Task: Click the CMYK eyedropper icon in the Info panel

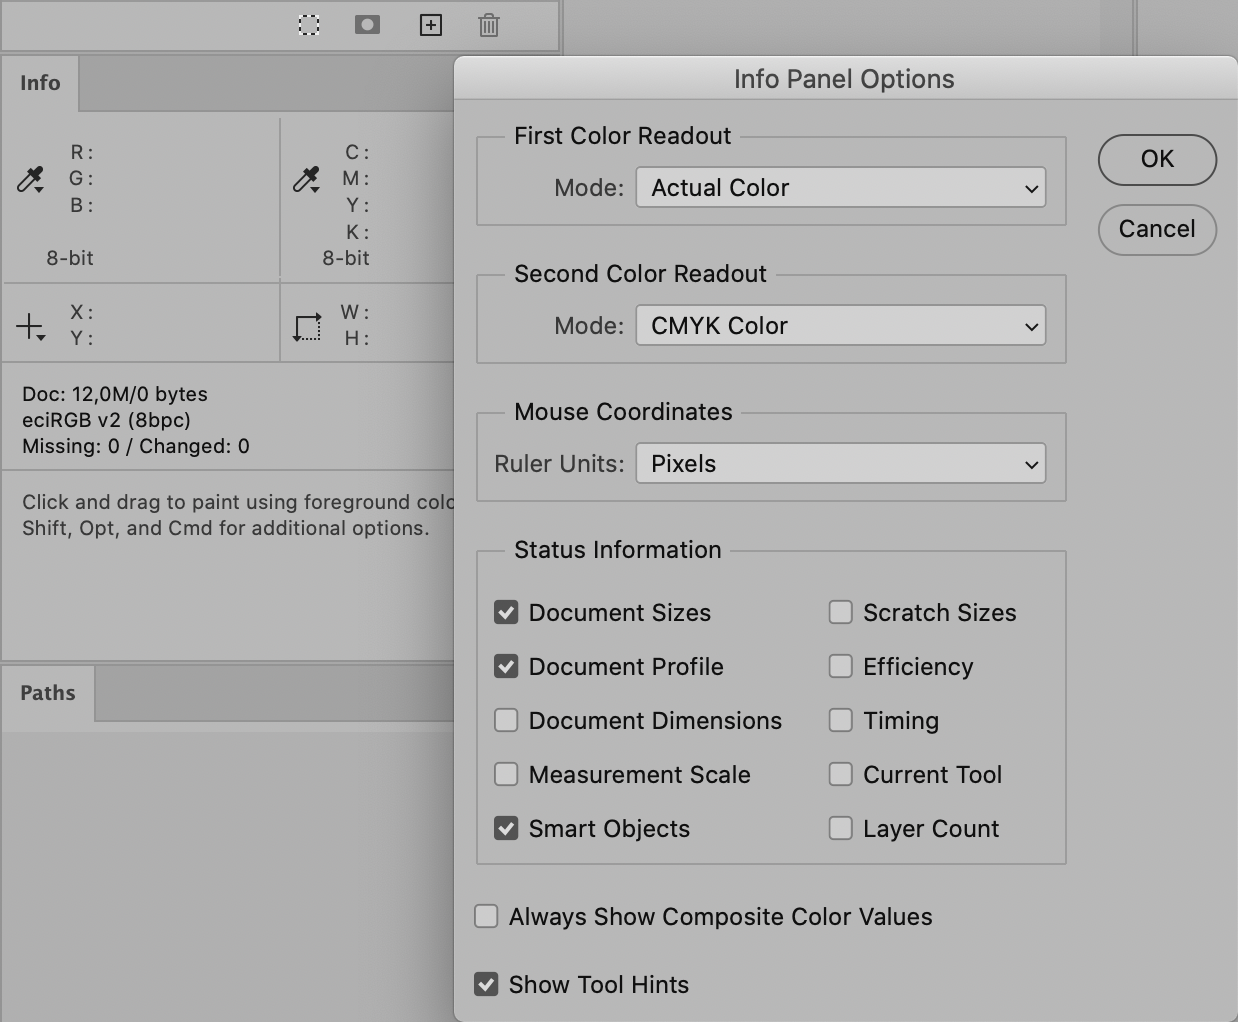Action: (306, 179)
